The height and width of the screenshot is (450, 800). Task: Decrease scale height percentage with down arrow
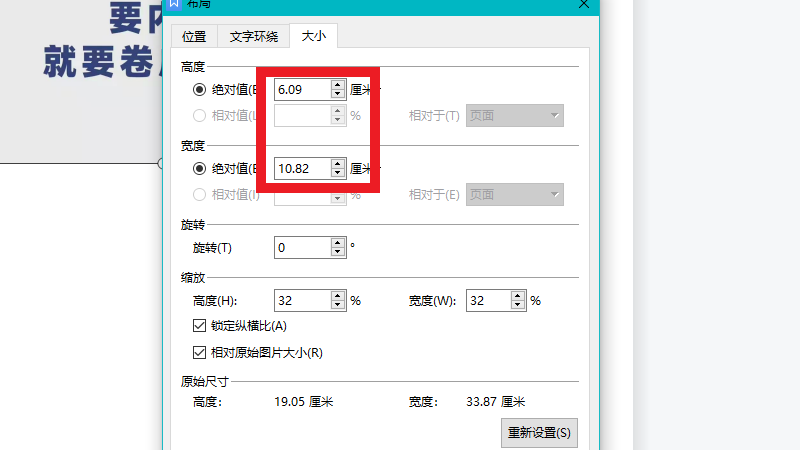coord(338,305)
